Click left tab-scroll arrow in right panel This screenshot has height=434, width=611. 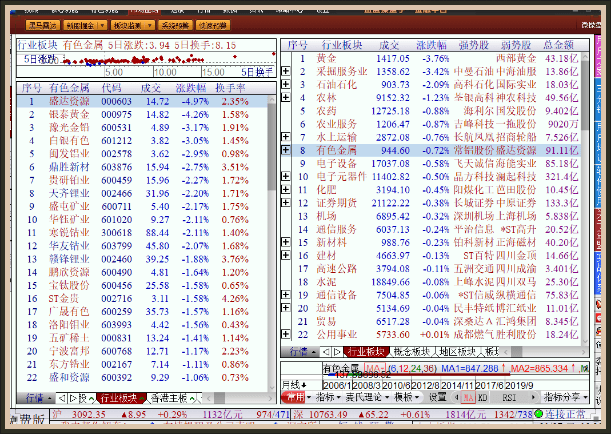[326, 352]
